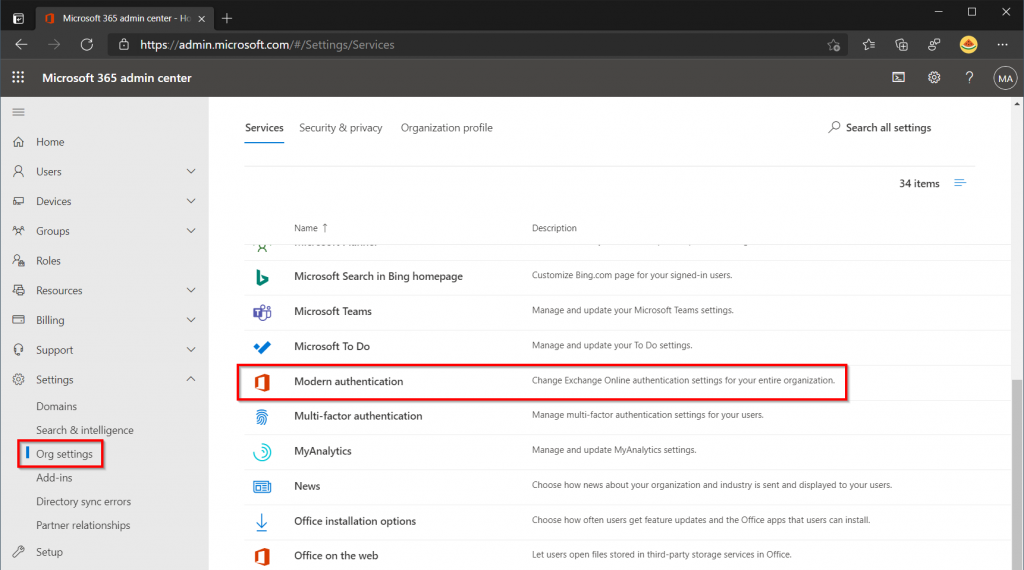Collapse the Settings menu chevron

pyautogui.click(x=191, y=379)
